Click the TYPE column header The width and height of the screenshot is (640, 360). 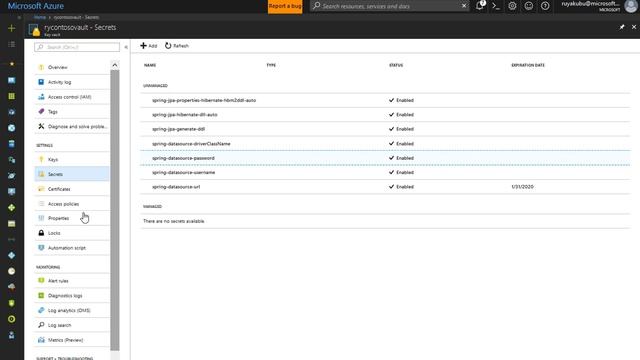(x=271, y=65)
